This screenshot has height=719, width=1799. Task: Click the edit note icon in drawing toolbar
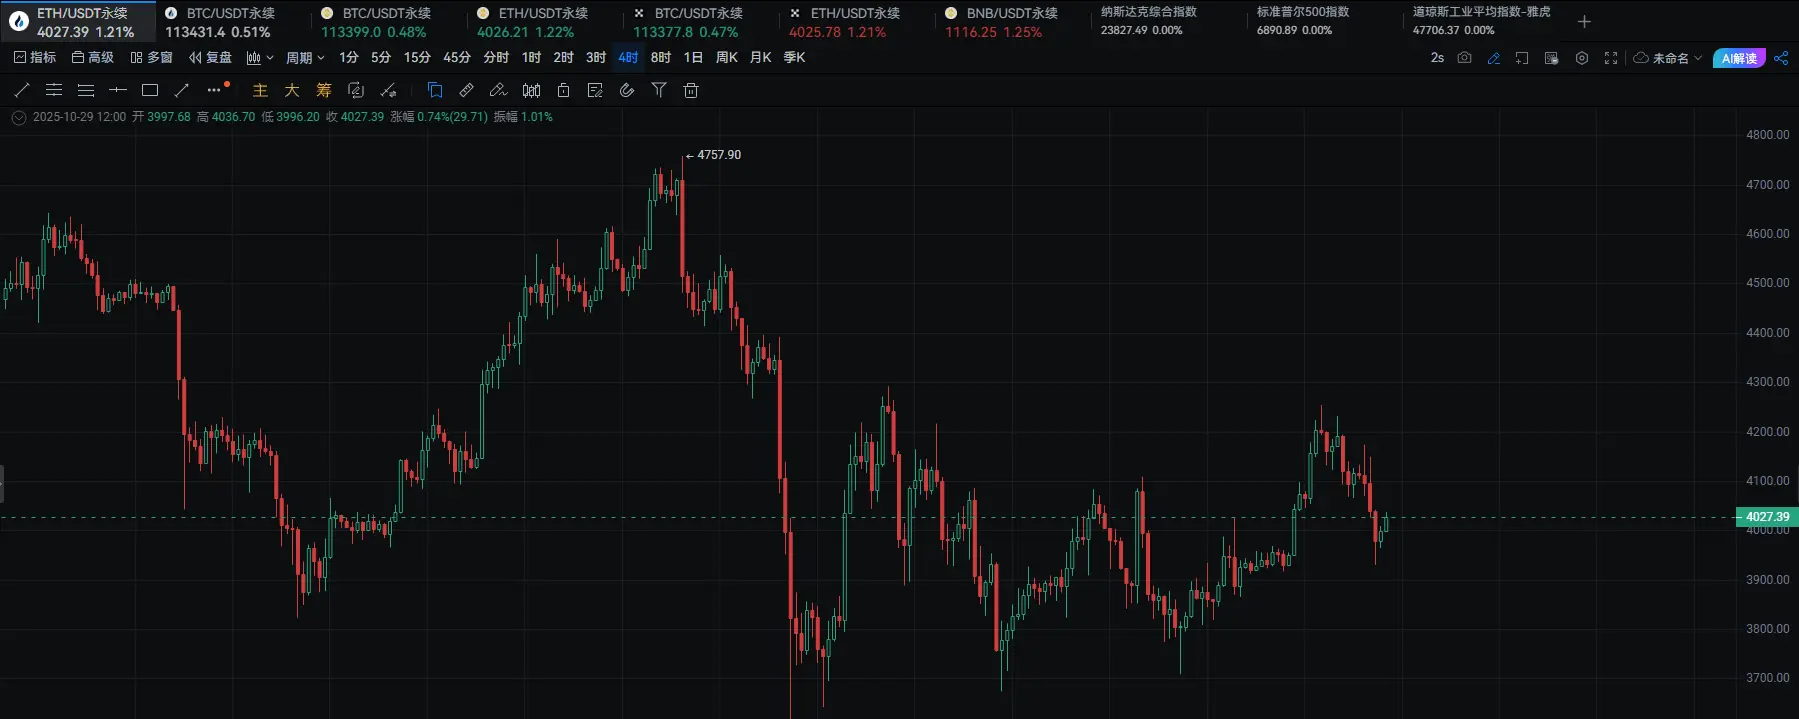coord(595,90)
